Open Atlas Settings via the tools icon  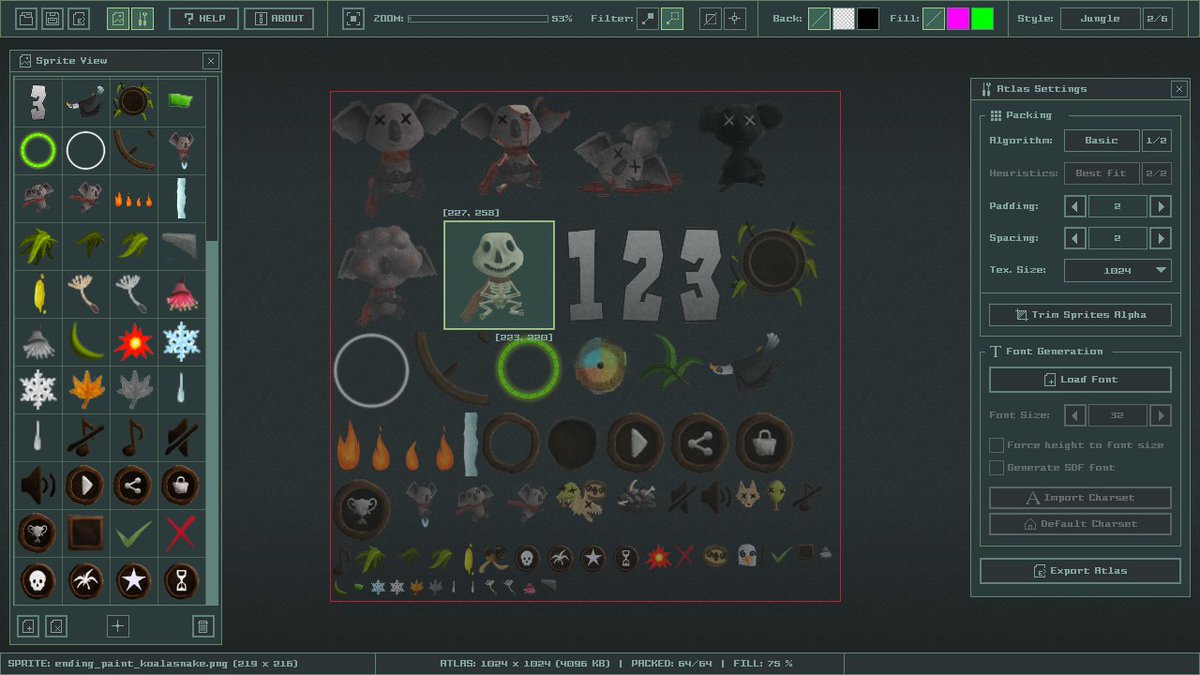pos(141,17)
